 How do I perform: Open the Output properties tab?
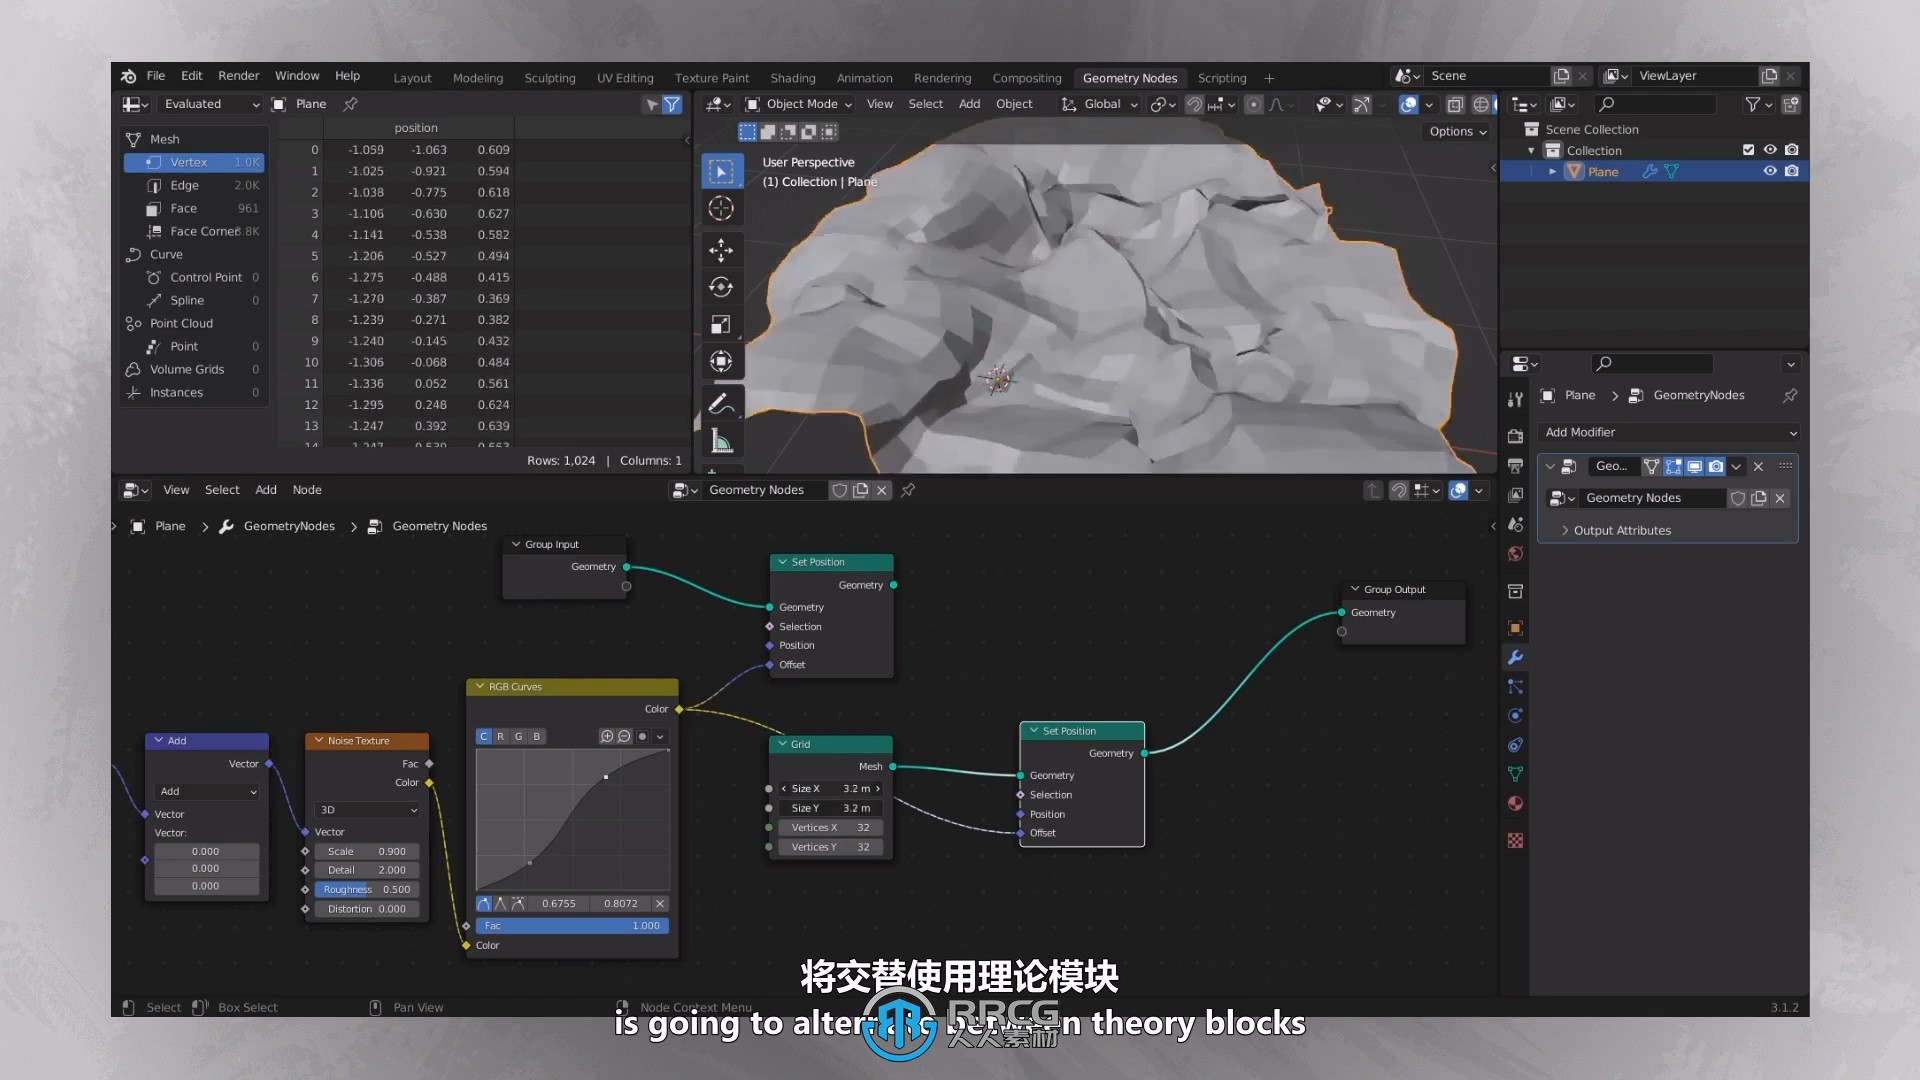1515,465
